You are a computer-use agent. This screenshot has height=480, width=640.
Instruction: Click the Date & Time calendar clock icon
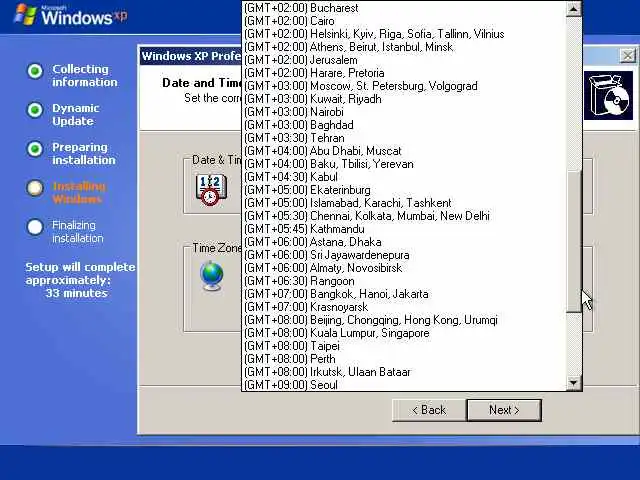click(x=211, y=189)
